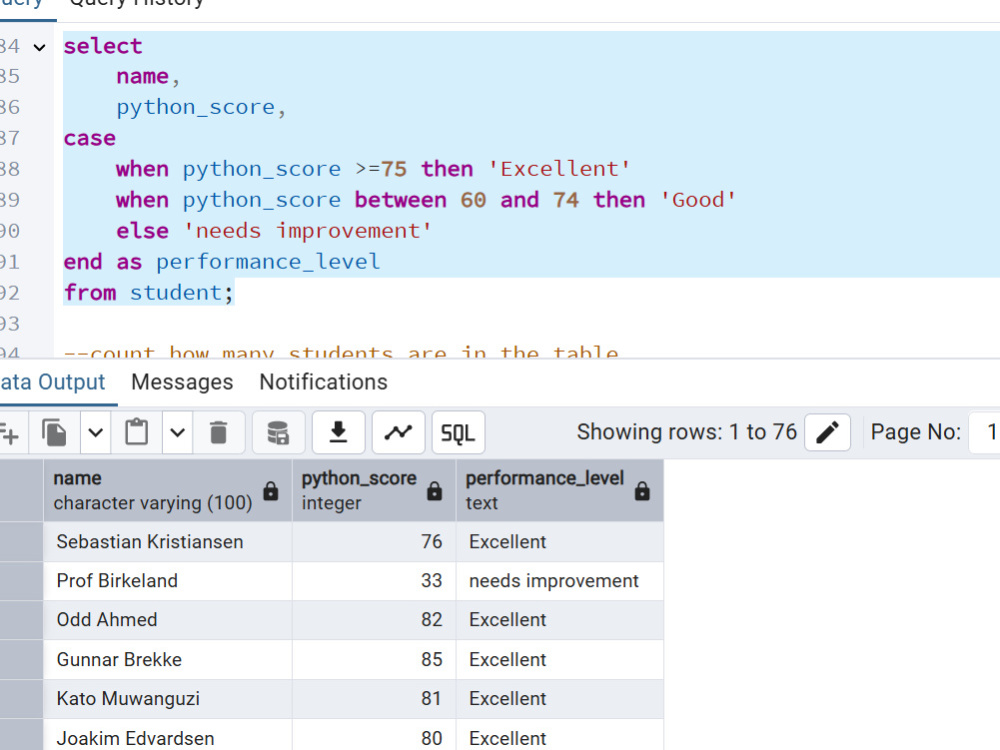Click the python_score value 33

click(x=374, y=581)
